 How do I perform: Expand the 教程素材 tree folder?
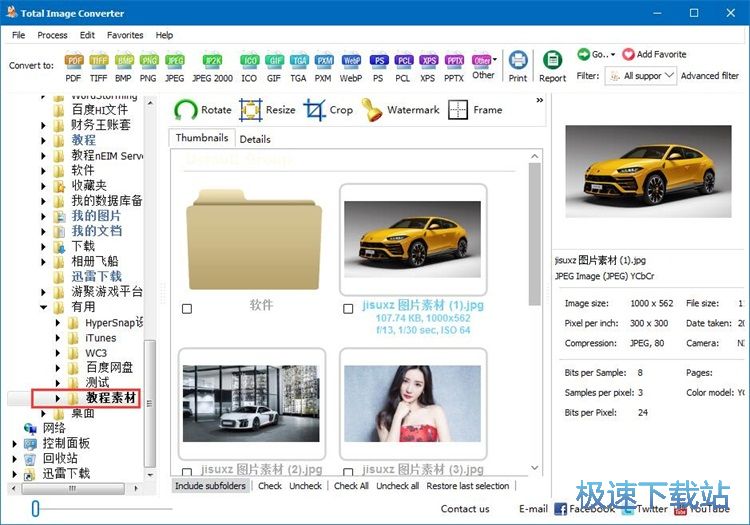point(58,398)
